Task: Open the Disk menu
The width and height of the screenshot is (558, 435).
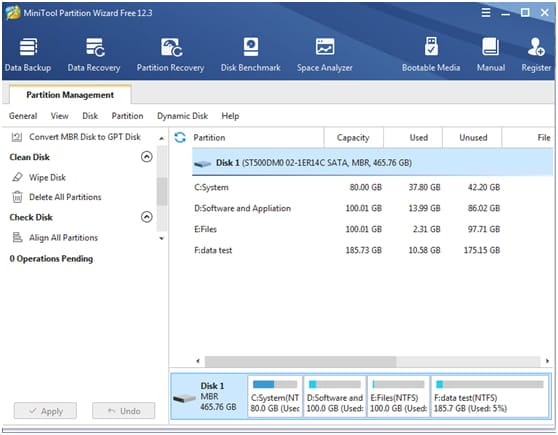Action: coord(90,116)
